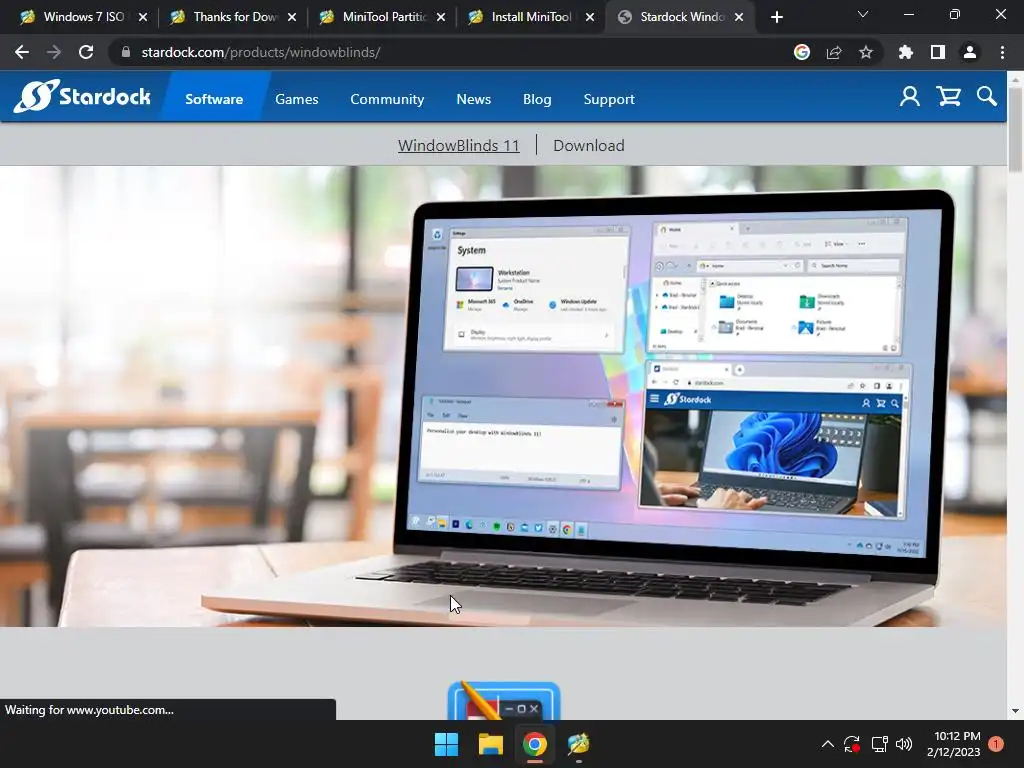Close the MiniTool Partition tab
Viewport: 1024px width, 768px height.
(x=441, y=17)
